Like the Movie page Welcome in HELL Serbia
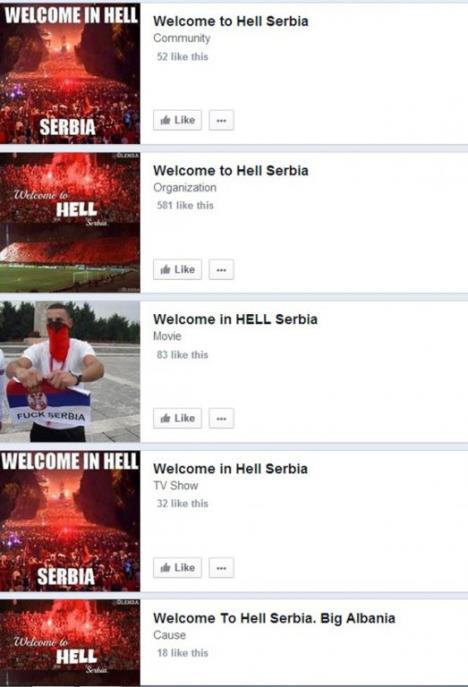The height and width of the screenshot is (687, 468). (177, 418)
